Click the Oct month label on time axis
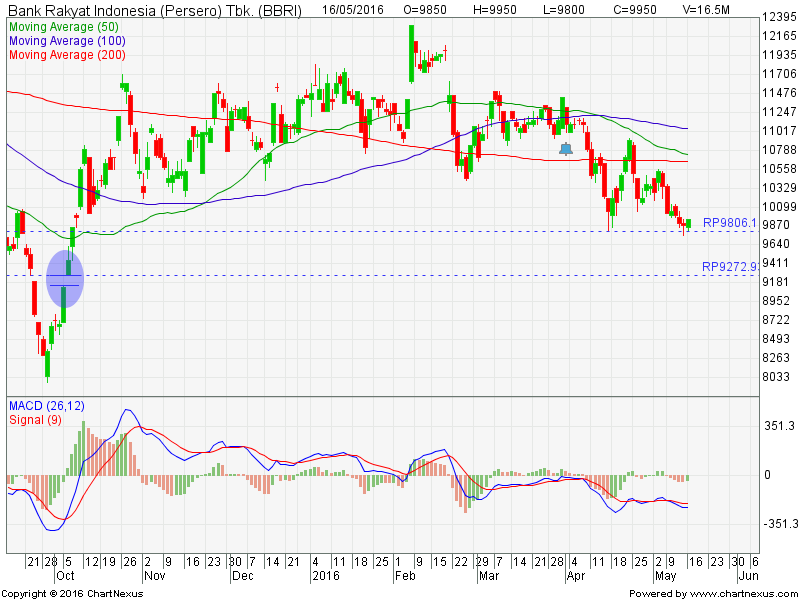 tap(65, 576)
